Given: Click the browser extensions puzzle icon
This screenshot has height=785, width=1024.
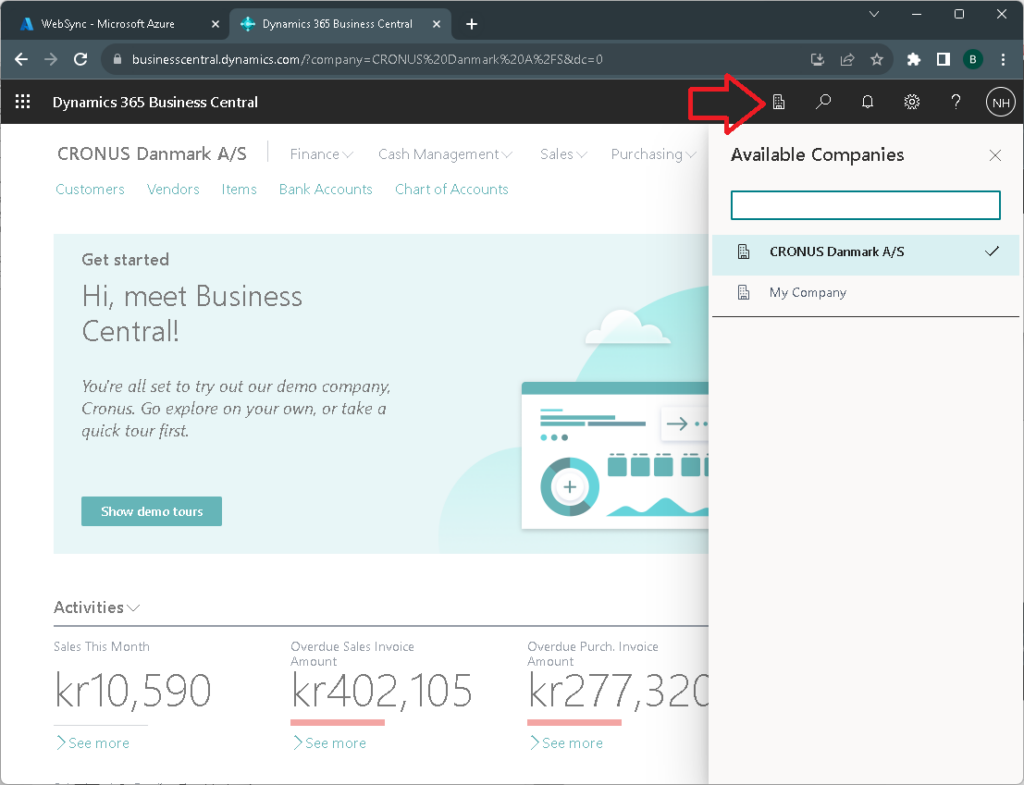Looking at the screenshot, I should click(x=913, y=59).
